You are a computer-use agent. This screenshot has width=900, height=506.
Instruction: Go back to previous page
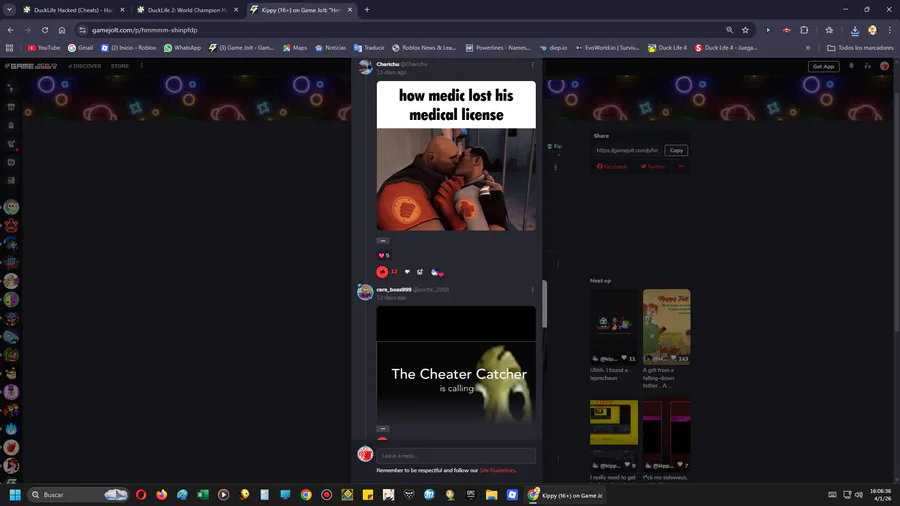point(10,30)
